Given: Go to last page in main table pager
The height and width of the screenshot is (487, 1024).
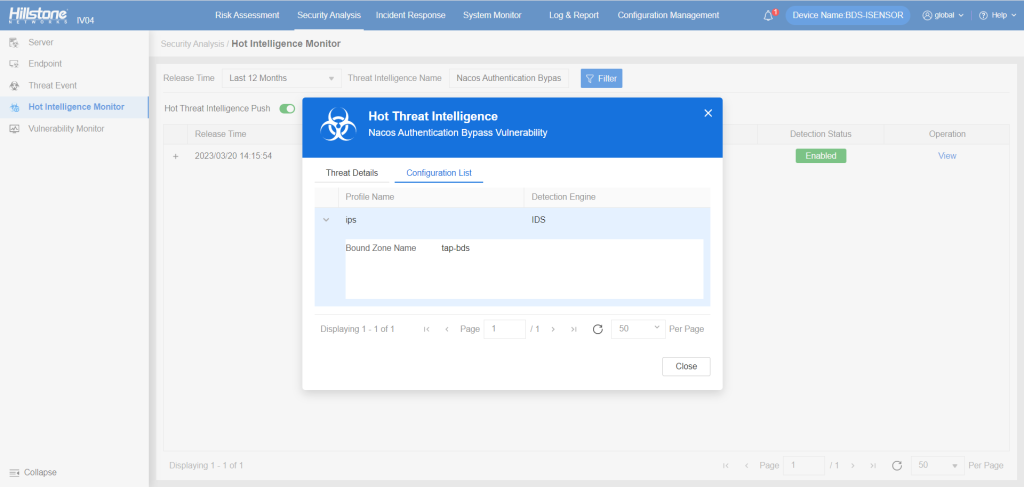Looking at the screenshot, I should point(873,466).
